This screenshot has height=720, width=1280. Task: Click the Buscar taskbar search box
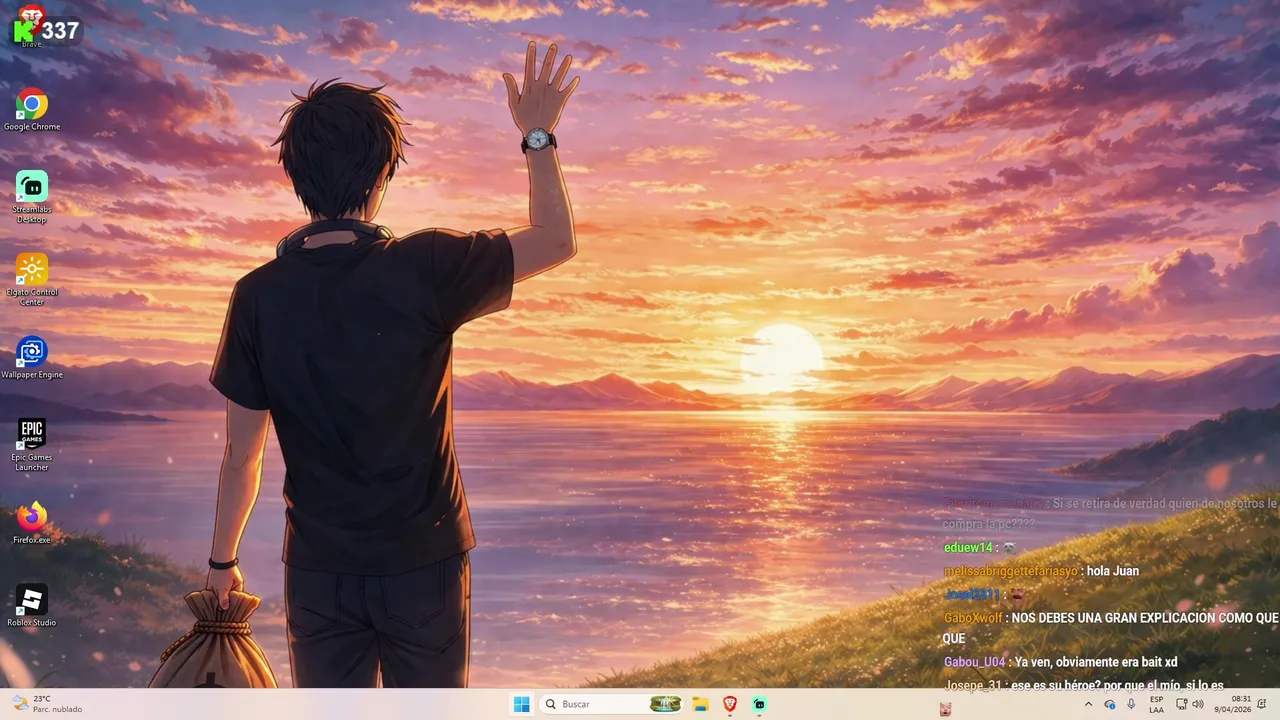click(x=612, y=704)
